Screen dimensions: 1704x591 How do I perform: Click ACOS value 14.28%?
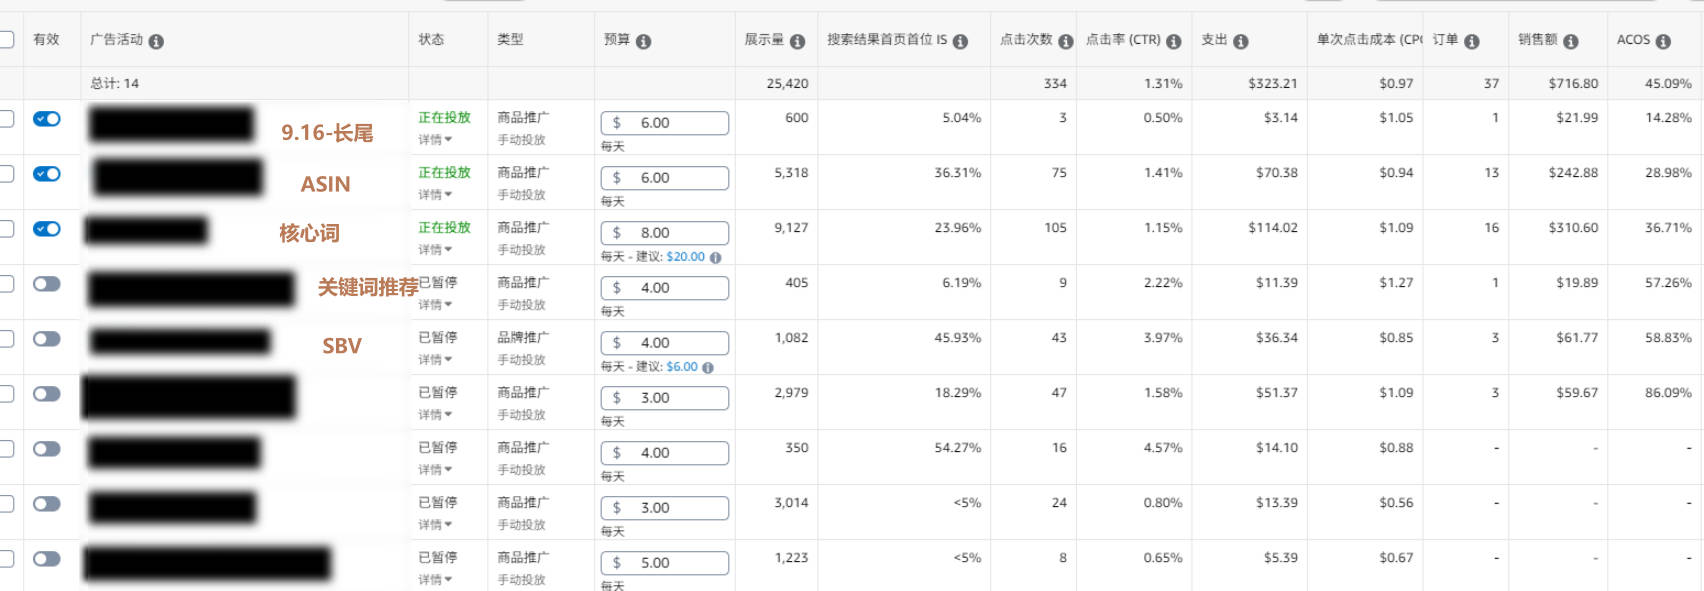coord(1668,118)
